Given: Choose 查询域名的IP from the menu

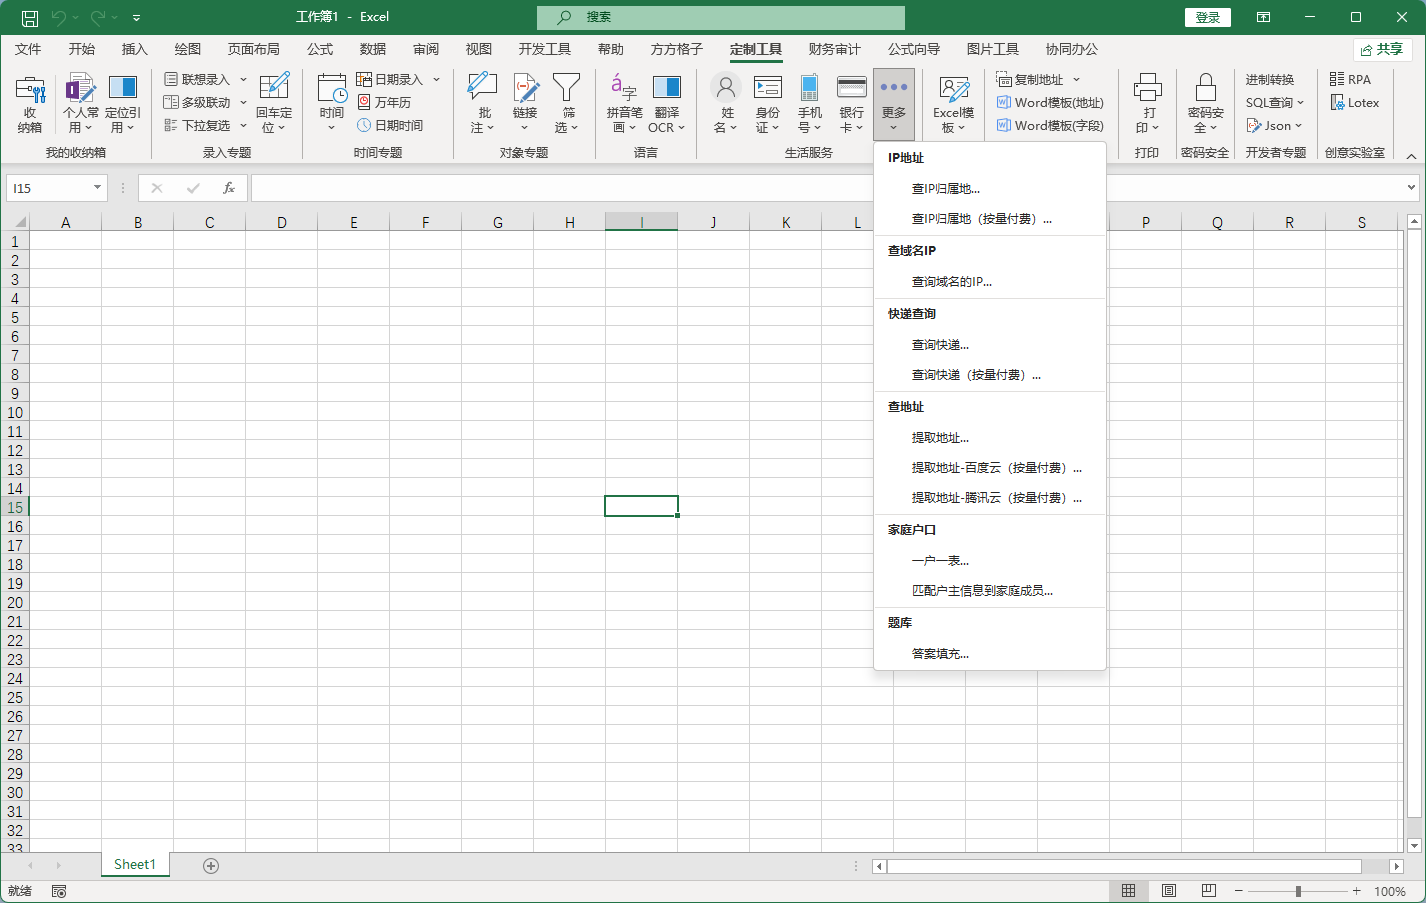Looking at the screenshot, I should [x=951, y=282].
